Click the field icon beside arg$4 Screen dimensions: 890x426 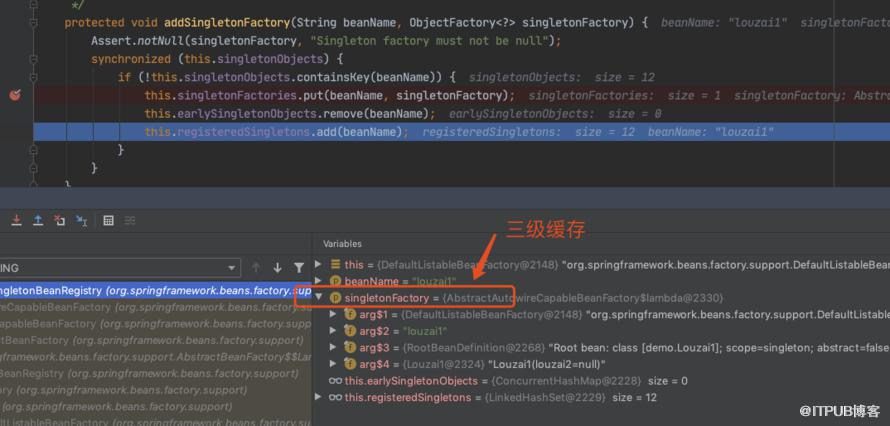coord(350,364)
